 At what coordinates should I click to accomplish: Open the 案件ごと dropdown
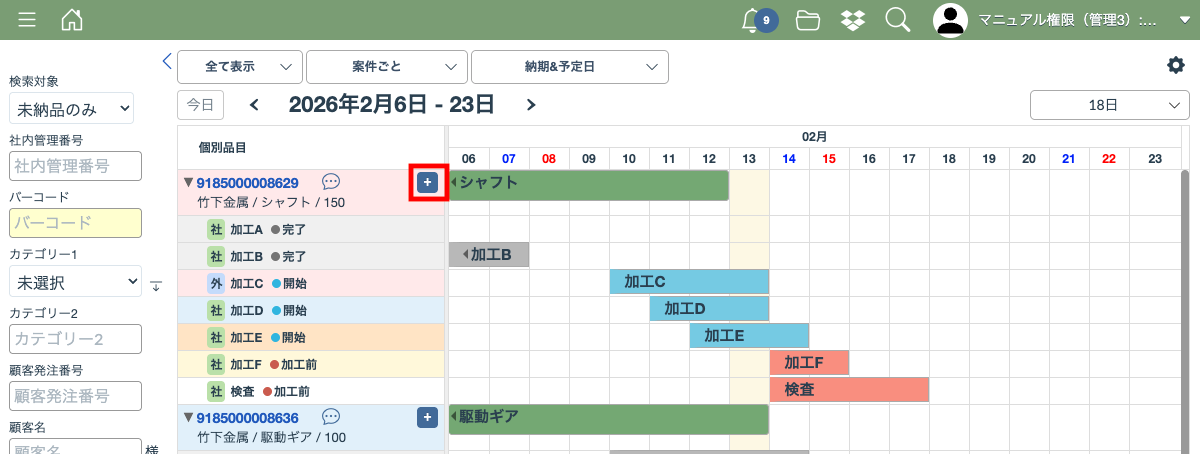pyautogui.click(x=387, y=67)
